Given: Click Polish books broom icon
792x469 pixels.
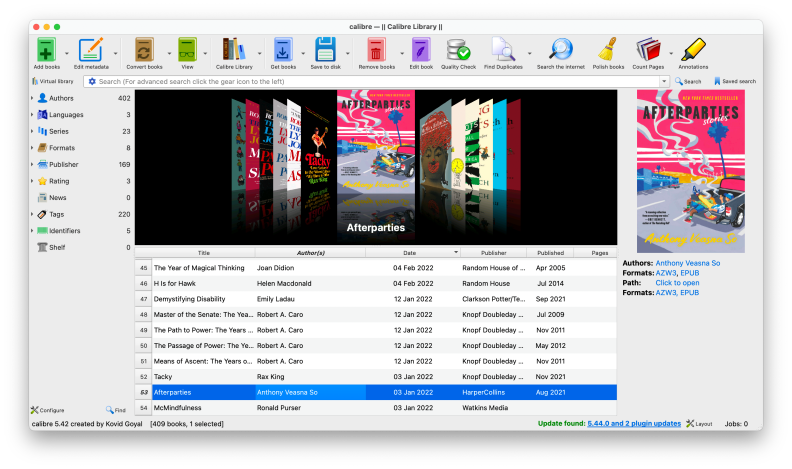Looking at the screenshot, I should click(608, 50).
